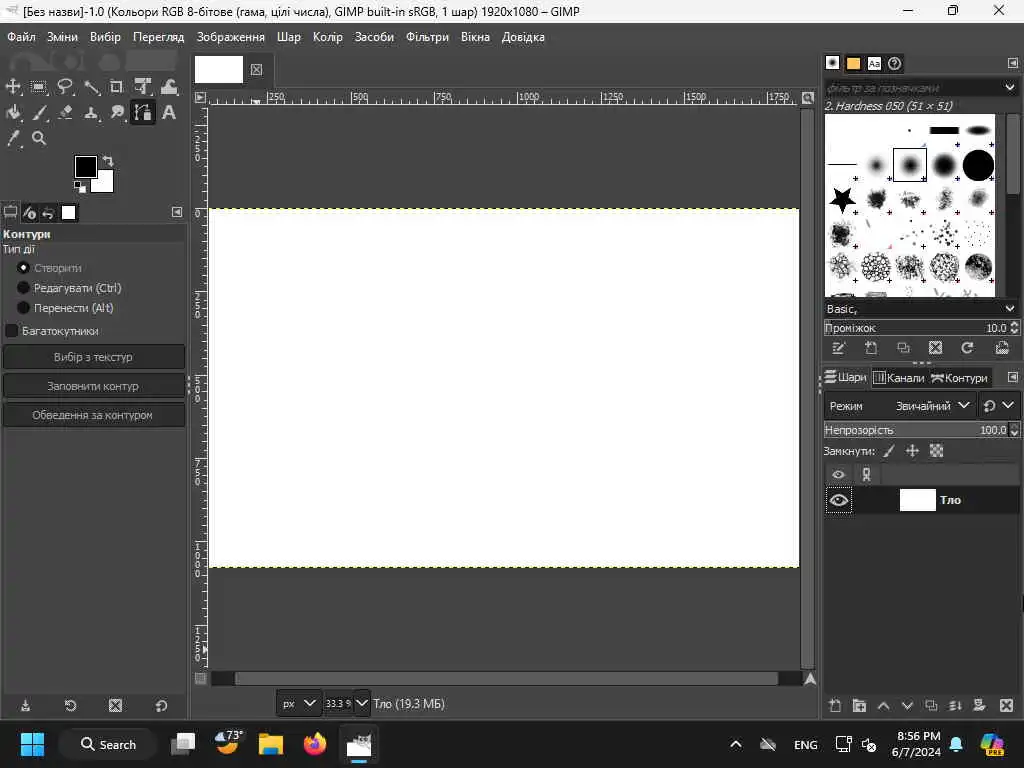This screenshot has height=768, width=1024.
Task: Hide the Тло layer with eye icon
Action: pos(839,500)
